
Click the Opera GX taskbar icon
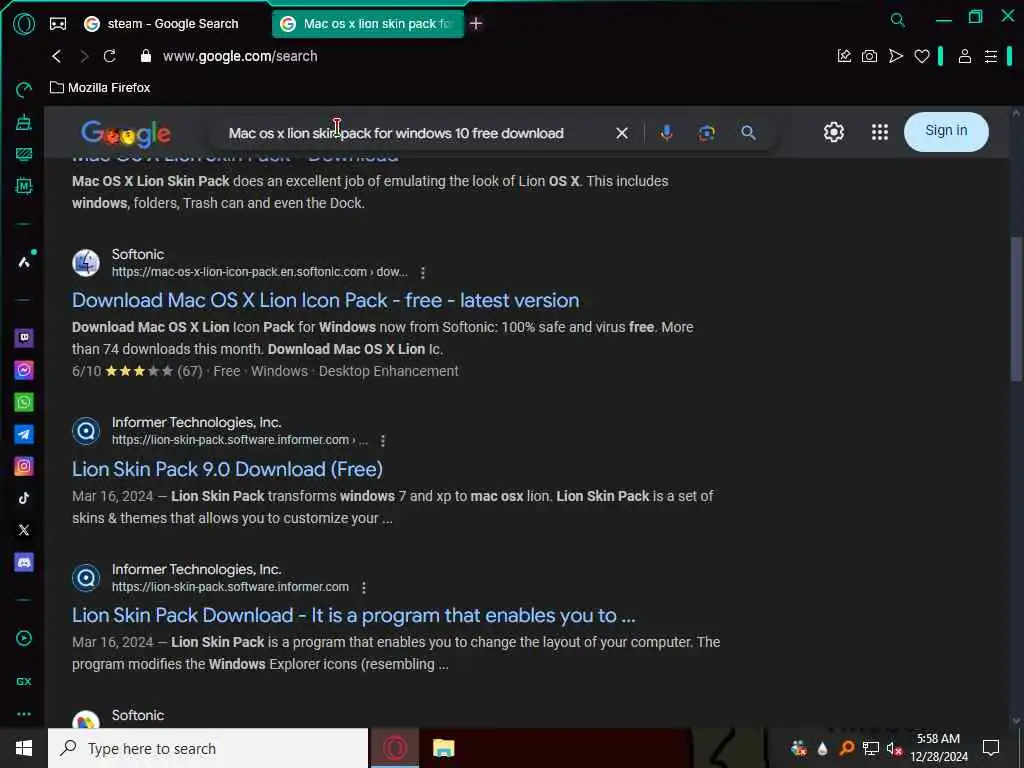click(394, 748)
